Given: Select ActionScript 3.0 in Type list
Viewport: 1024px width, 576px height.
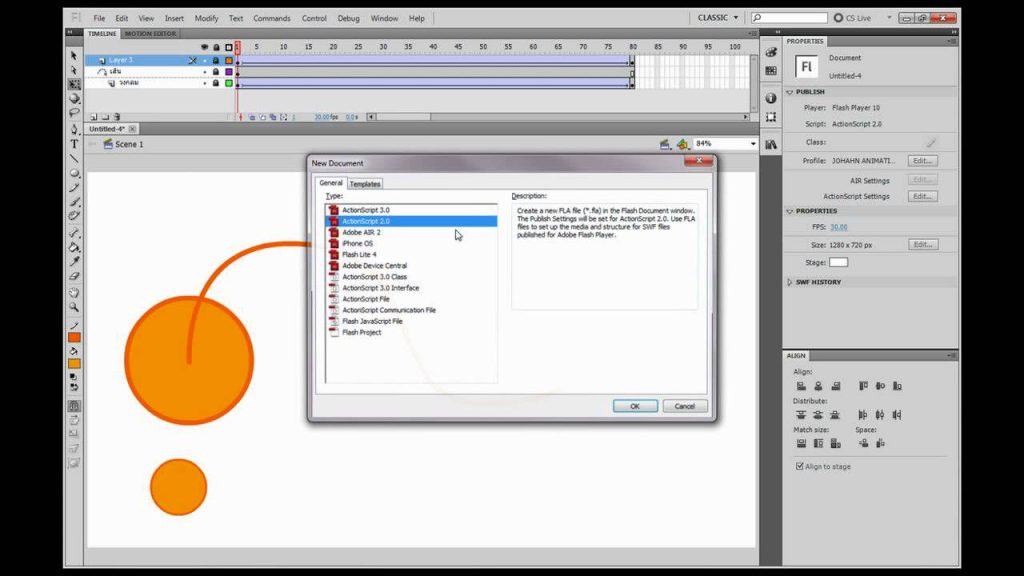Looking at the screenshot, I should tap(411, 210).
